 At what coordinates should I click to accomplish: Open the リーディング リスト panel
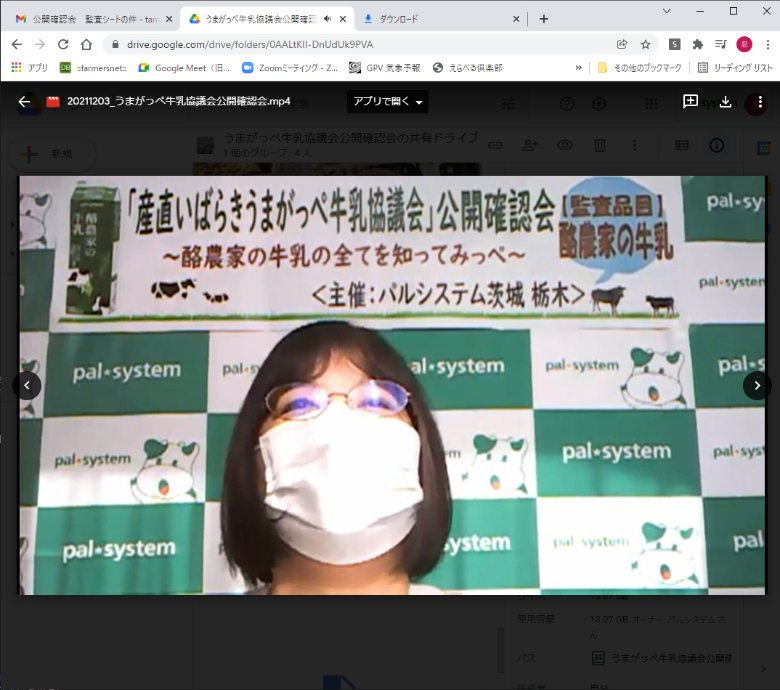pos(735,68)
